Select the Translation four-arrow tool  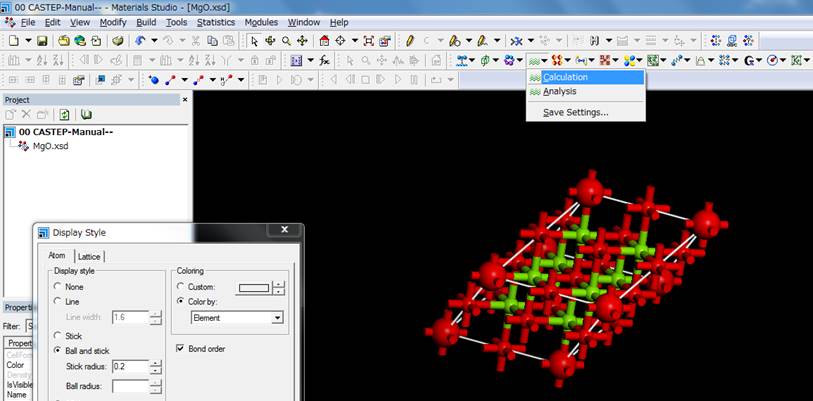tap(302, 40)
